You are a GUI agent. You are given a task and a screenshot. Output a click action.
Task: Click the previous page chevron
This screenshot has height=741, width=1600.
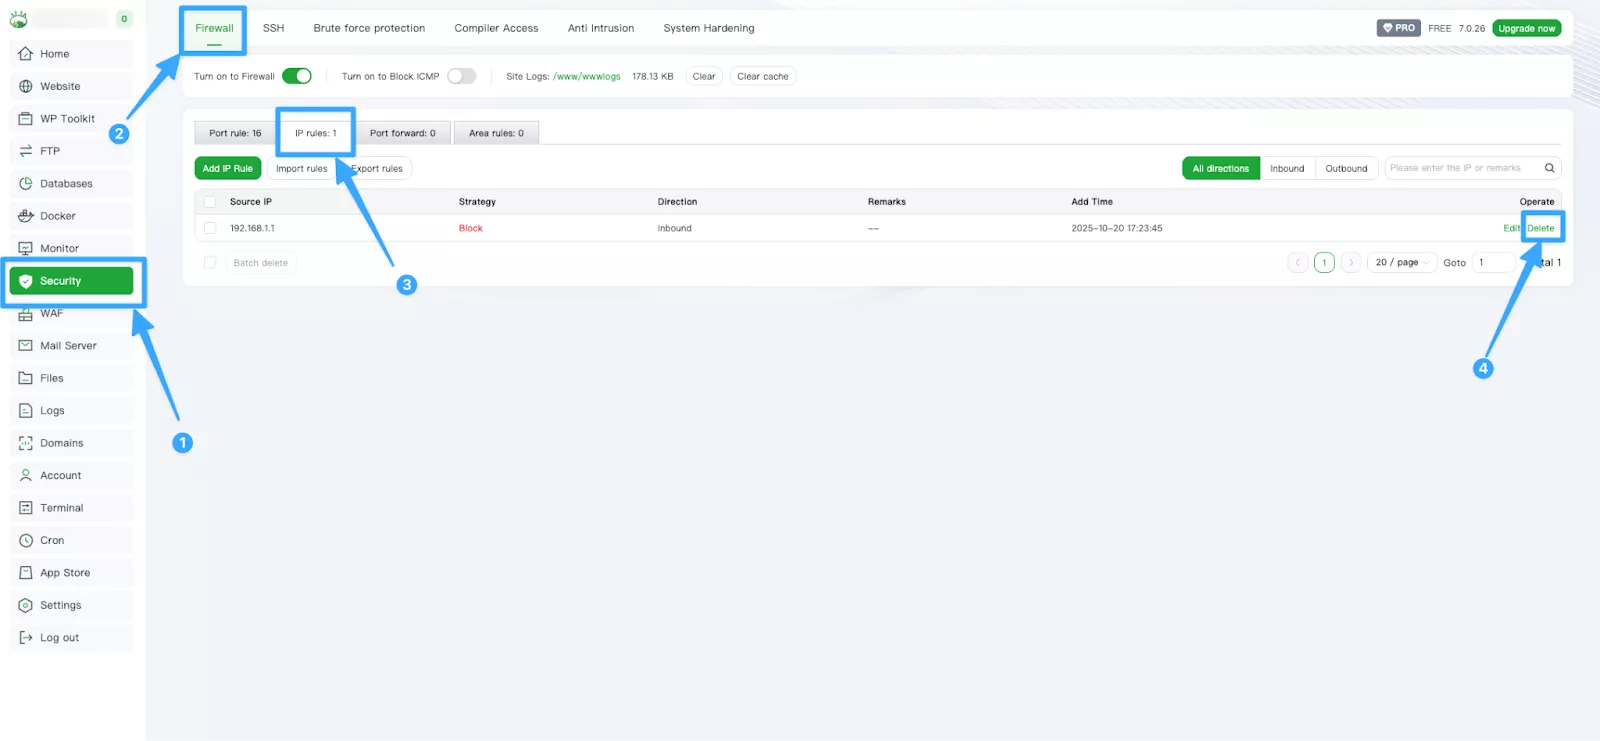tap(1298, 263)
